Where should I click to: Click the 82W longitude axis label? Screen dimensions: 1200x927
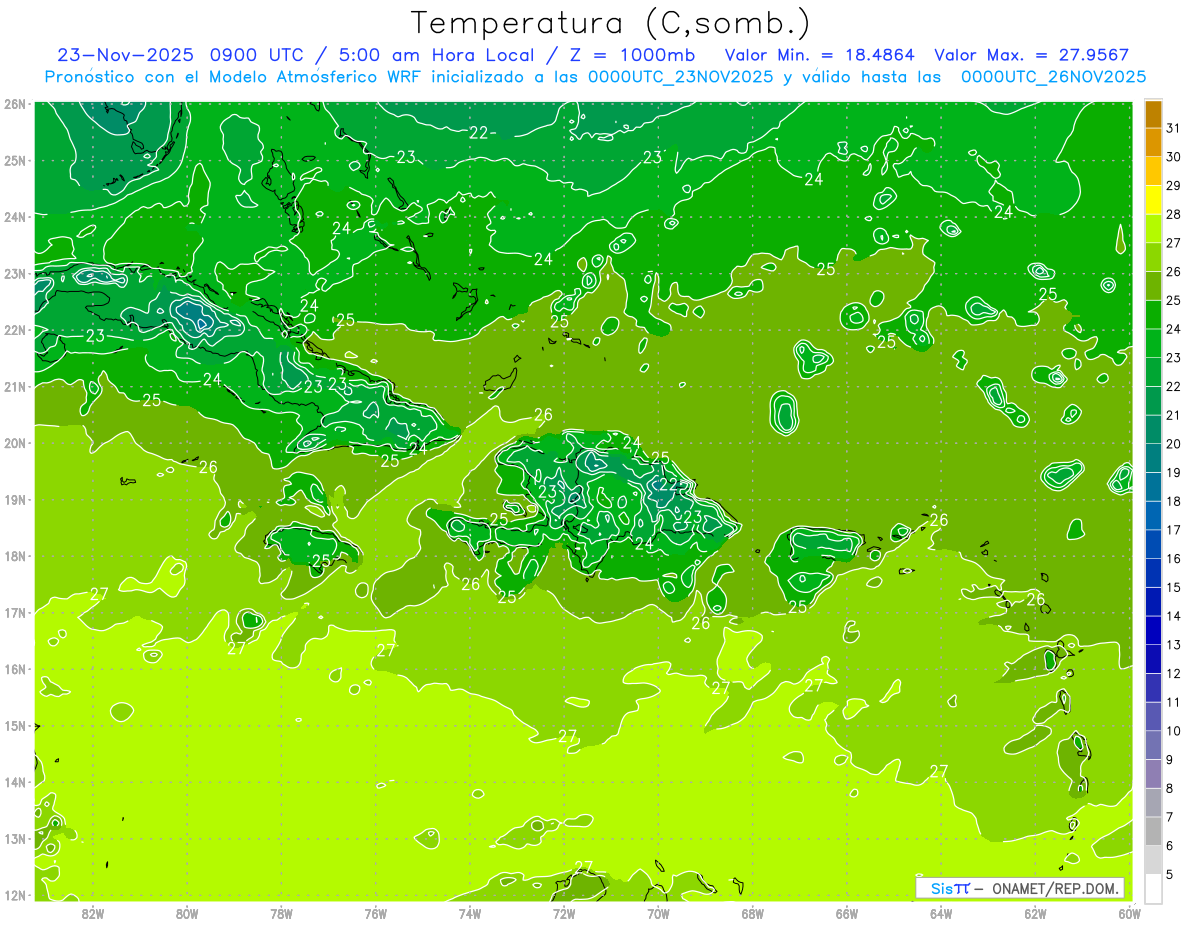tap(93, 913)
